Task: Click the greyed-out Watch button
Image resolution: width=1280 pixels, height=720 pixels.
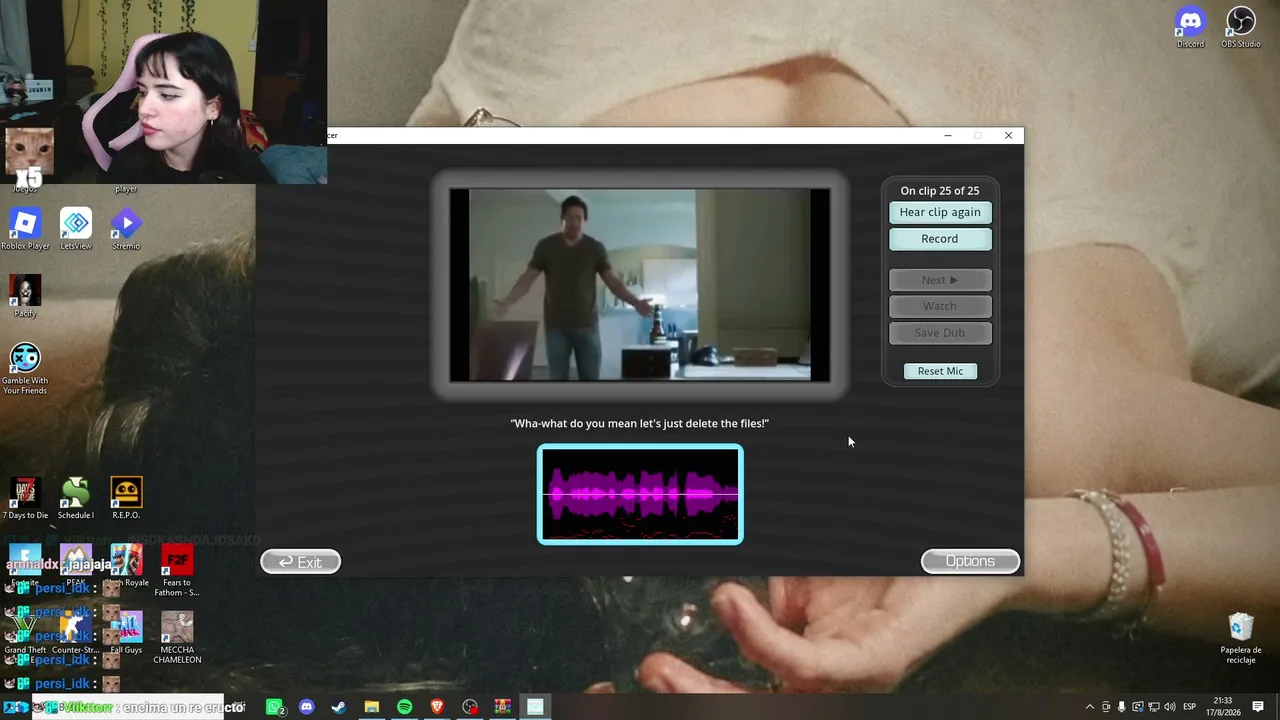Action: [940, 306]
